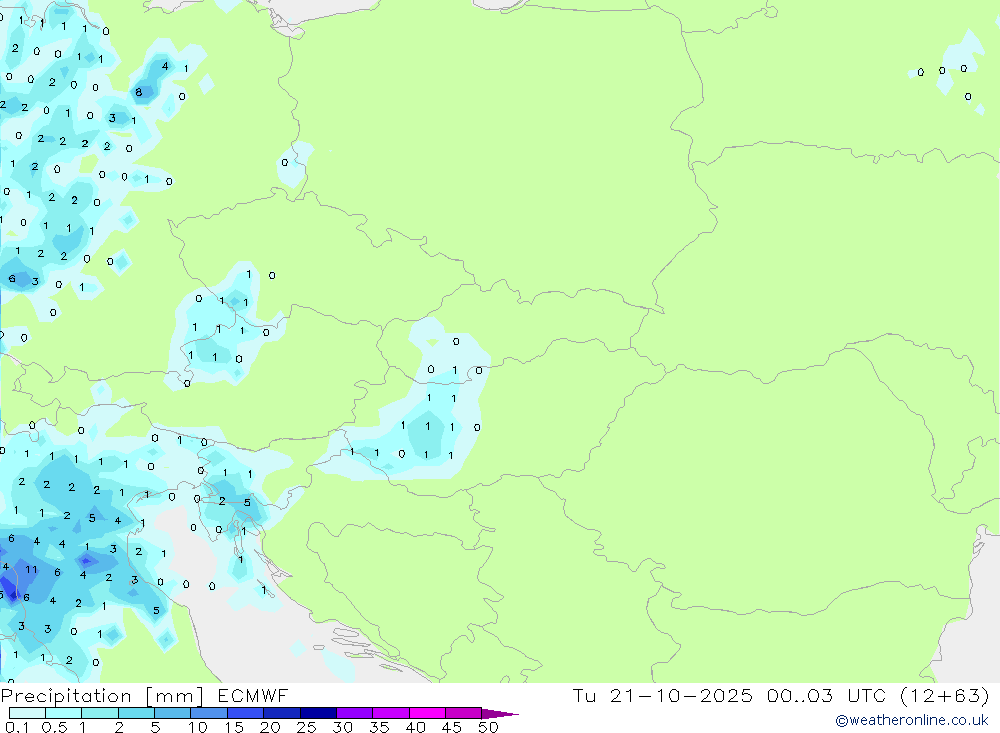Click the "50" legend scale label
This screenshot has height=733, width=1000.
(488, 727)
